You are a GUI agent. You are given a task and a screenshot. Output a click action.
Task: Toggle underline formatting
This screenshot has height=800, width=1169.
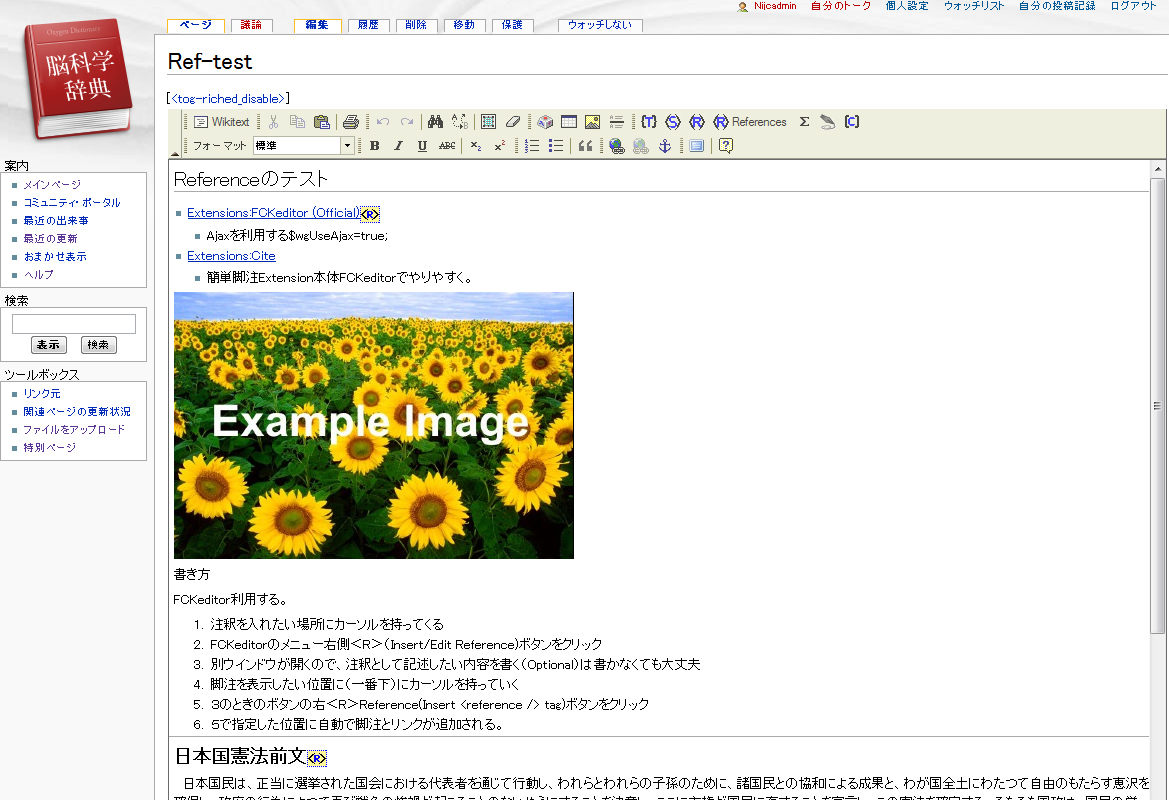coord(422,146)
